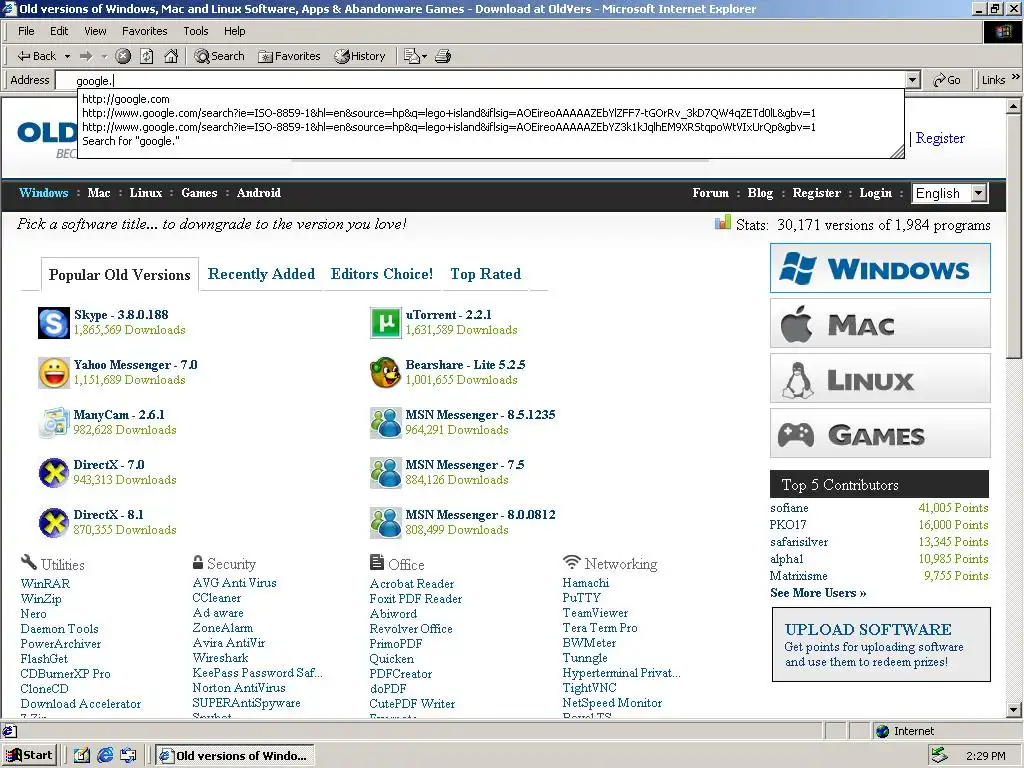Click the Skype app icon
1024x768 pixels.
(x=54, y=323)
